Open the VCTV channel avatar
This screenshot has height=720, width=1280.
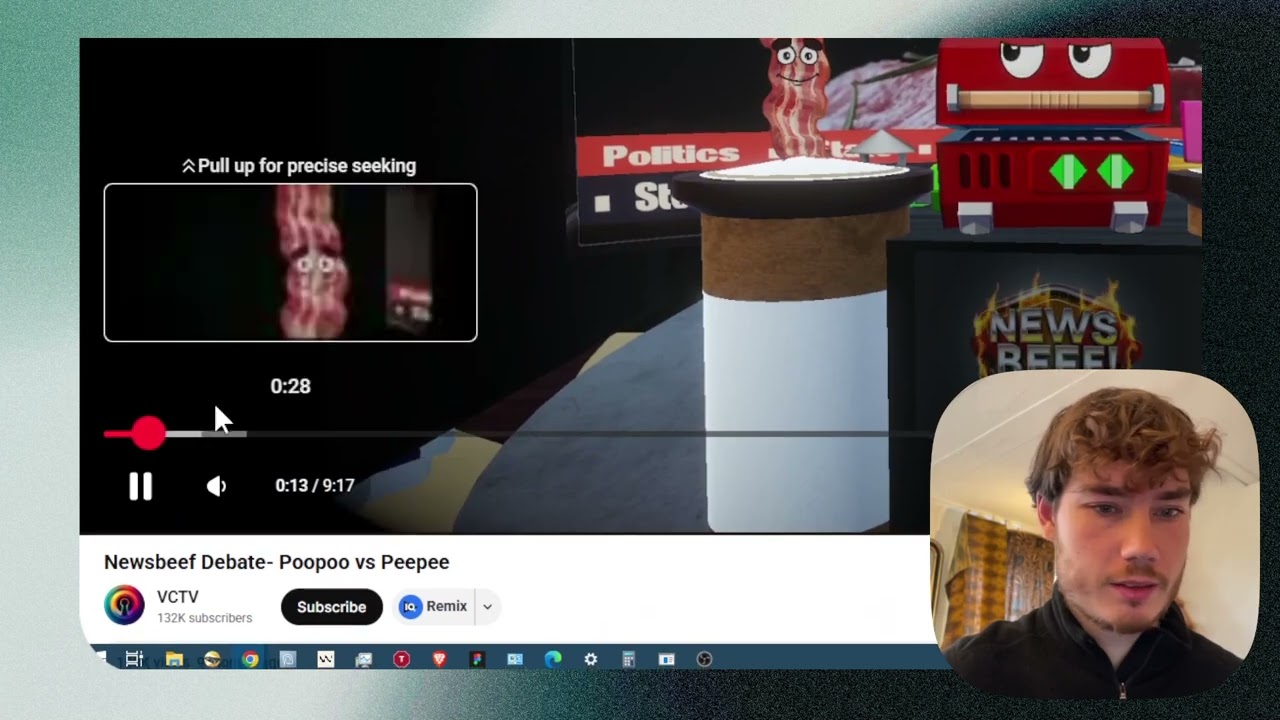pos(124,605)
